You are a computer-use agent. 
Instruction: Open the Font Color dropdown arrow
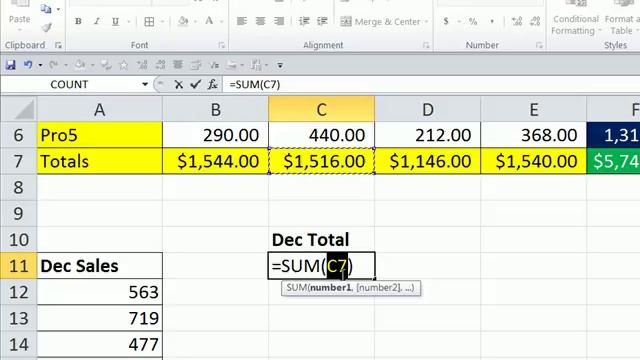[222, 22]
